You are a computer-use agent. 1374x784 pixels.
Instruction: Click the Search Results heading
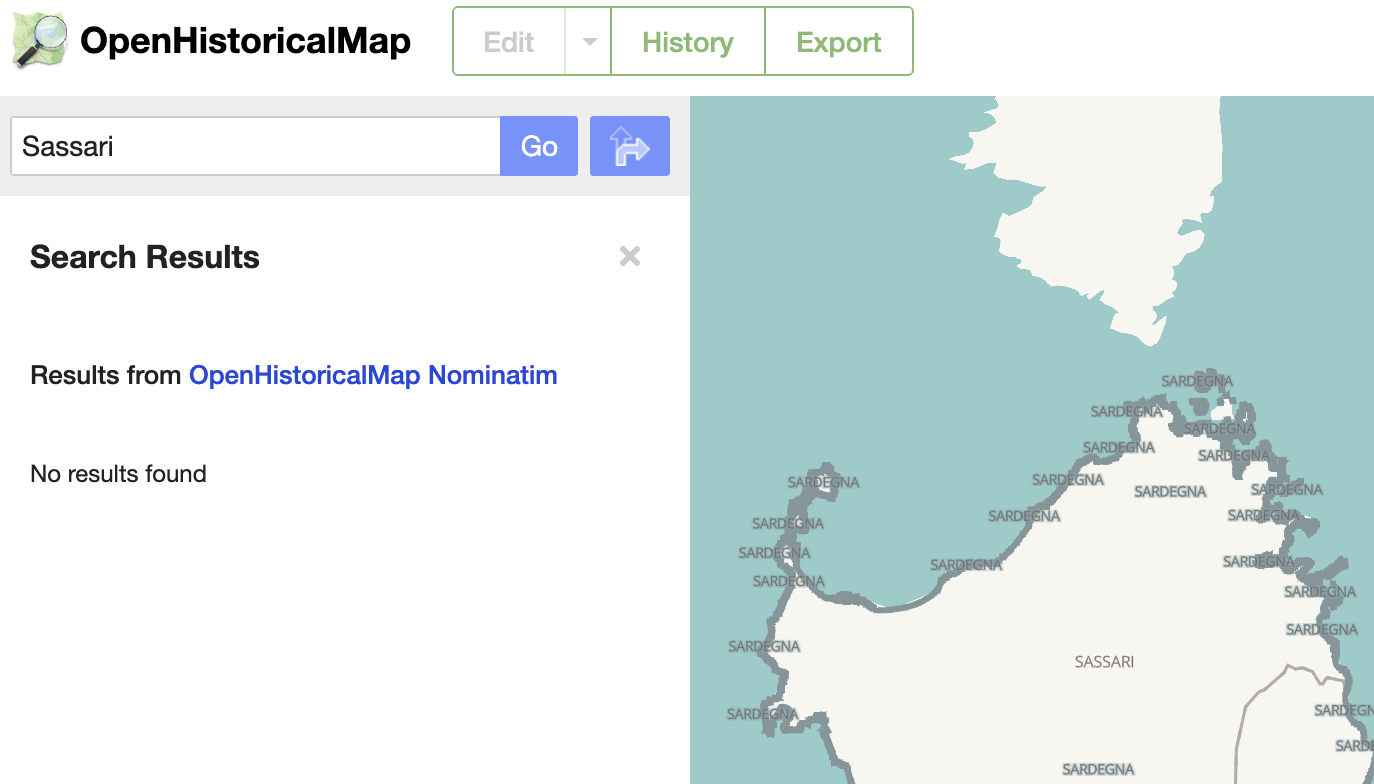pos(144,256)
